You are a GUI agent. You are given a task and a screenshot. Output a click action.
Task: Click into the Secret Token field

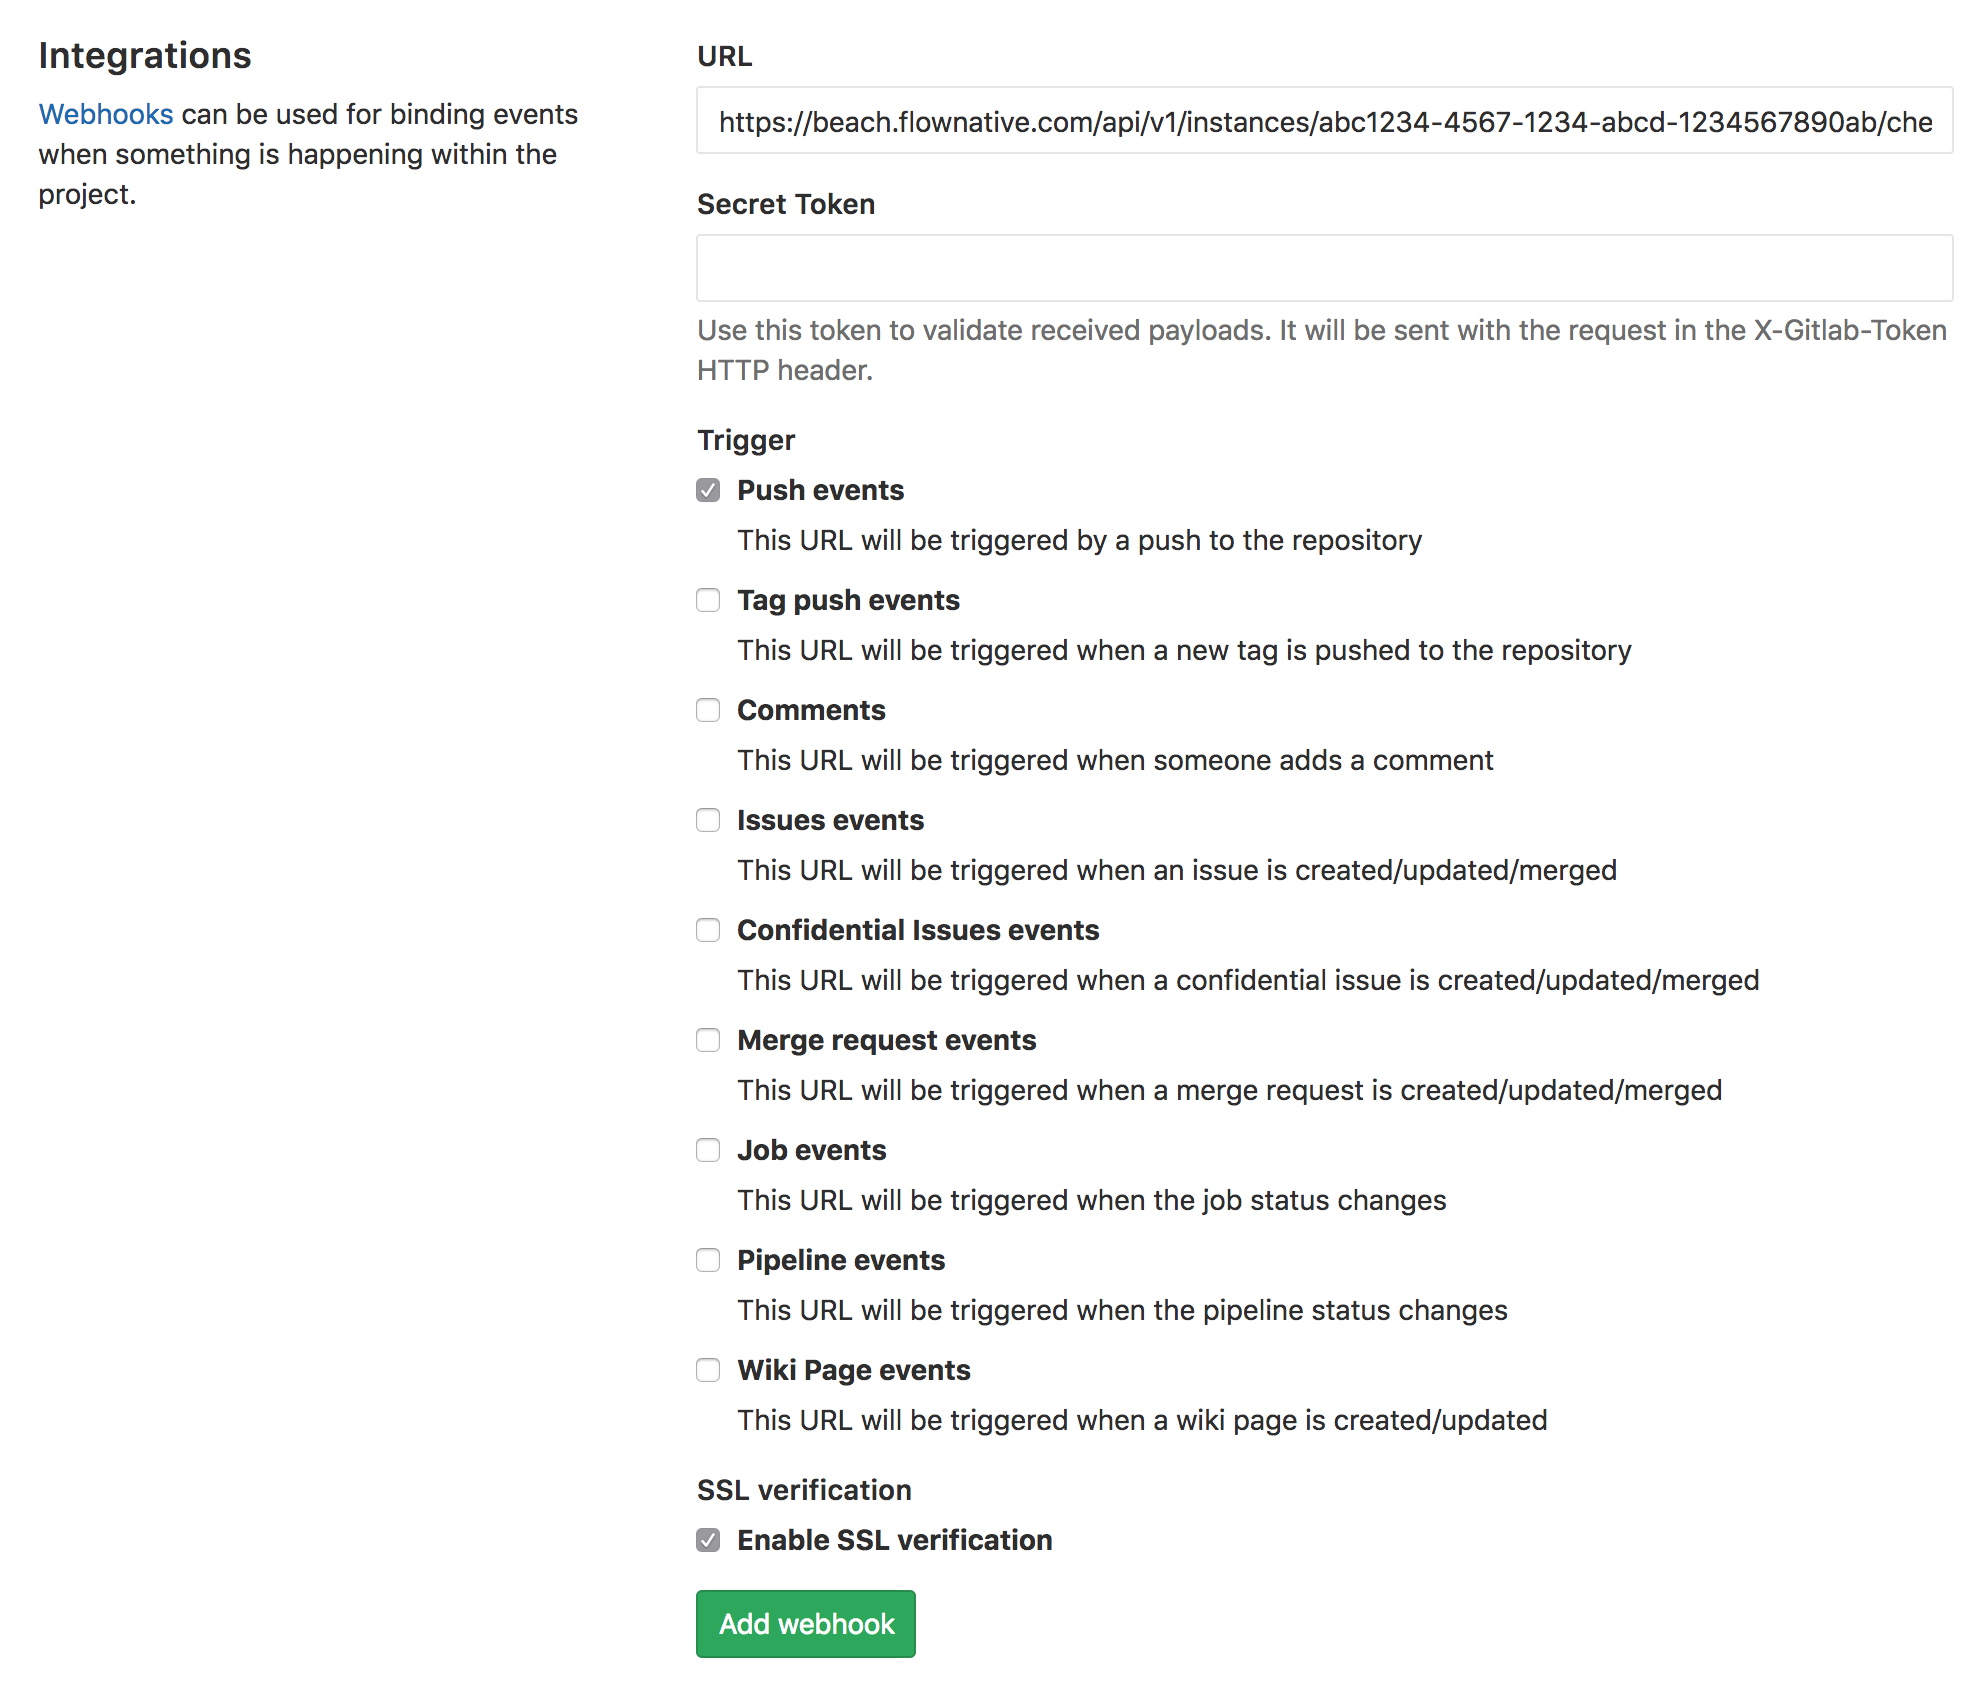(x=1324, y=268)
